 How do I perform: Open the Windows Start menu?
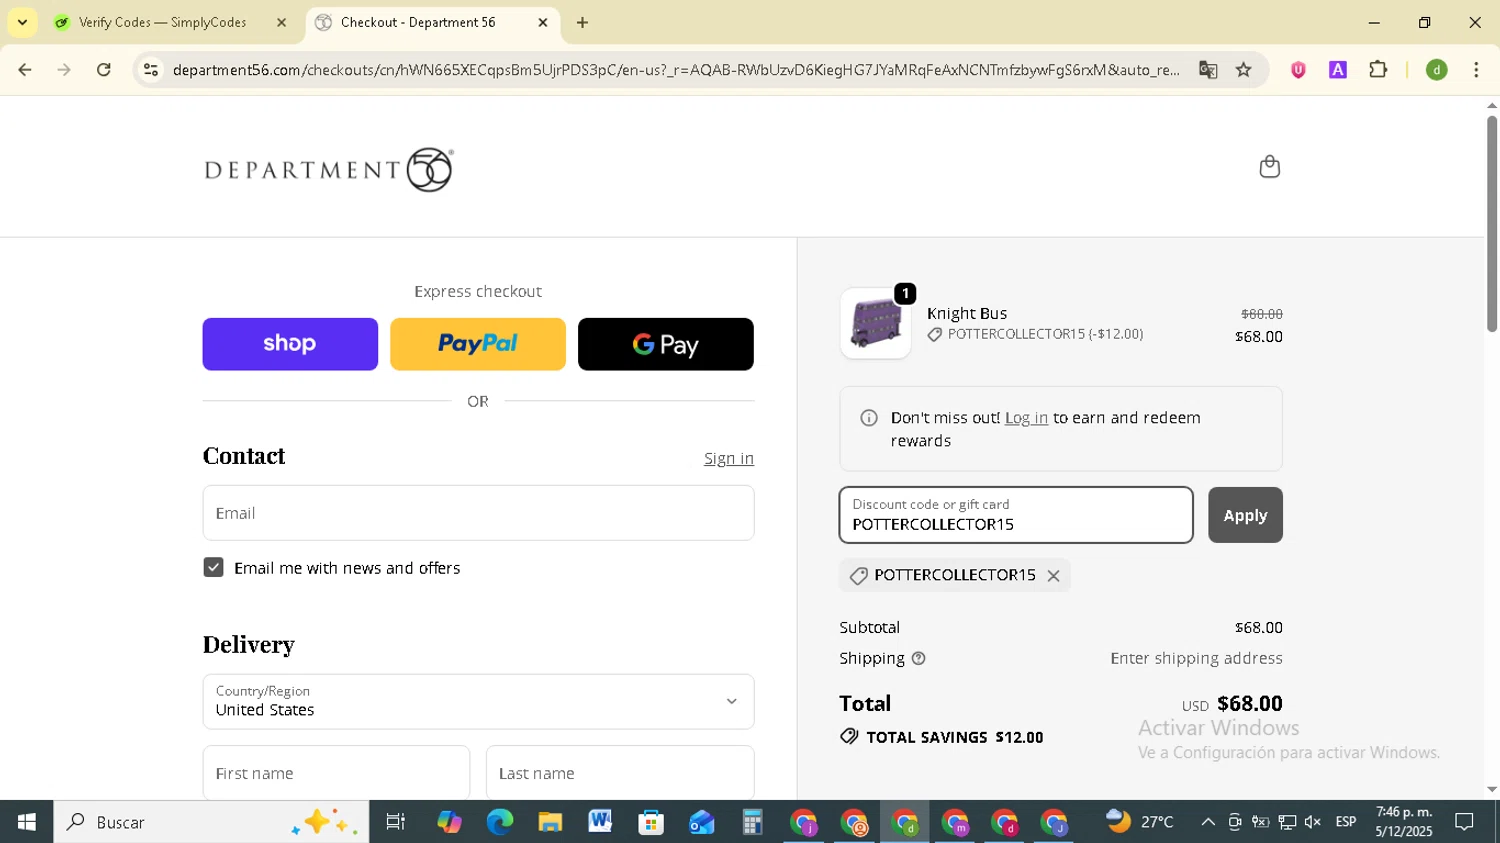[x=26, y=822]
